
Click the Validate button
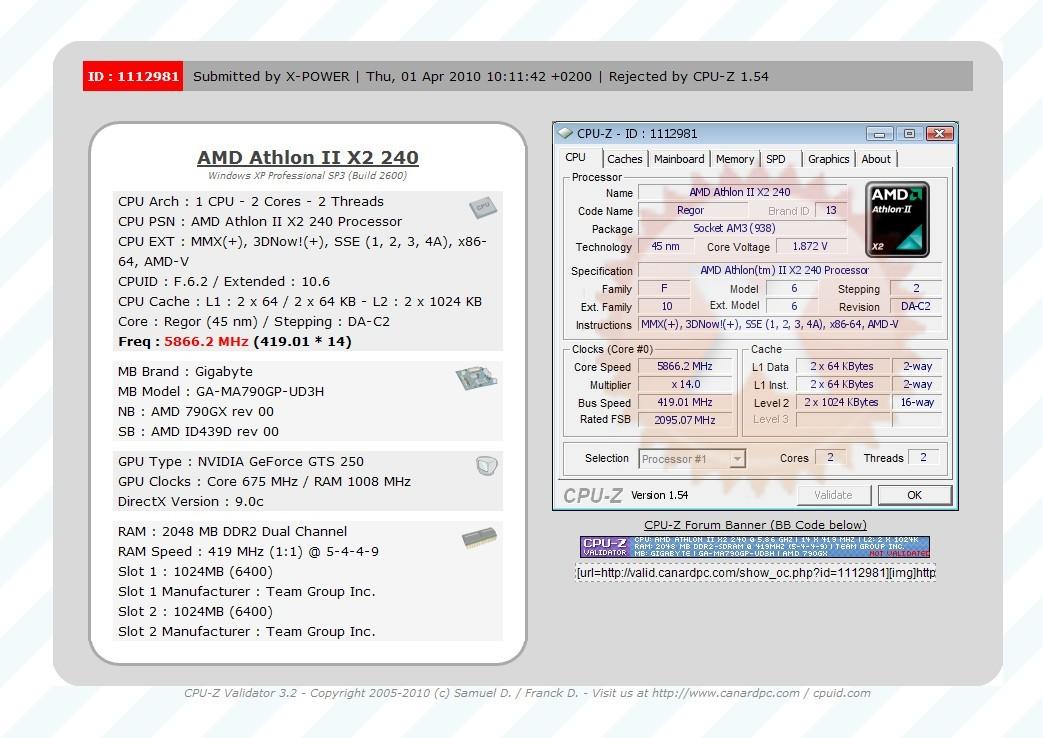coord(833,495)
